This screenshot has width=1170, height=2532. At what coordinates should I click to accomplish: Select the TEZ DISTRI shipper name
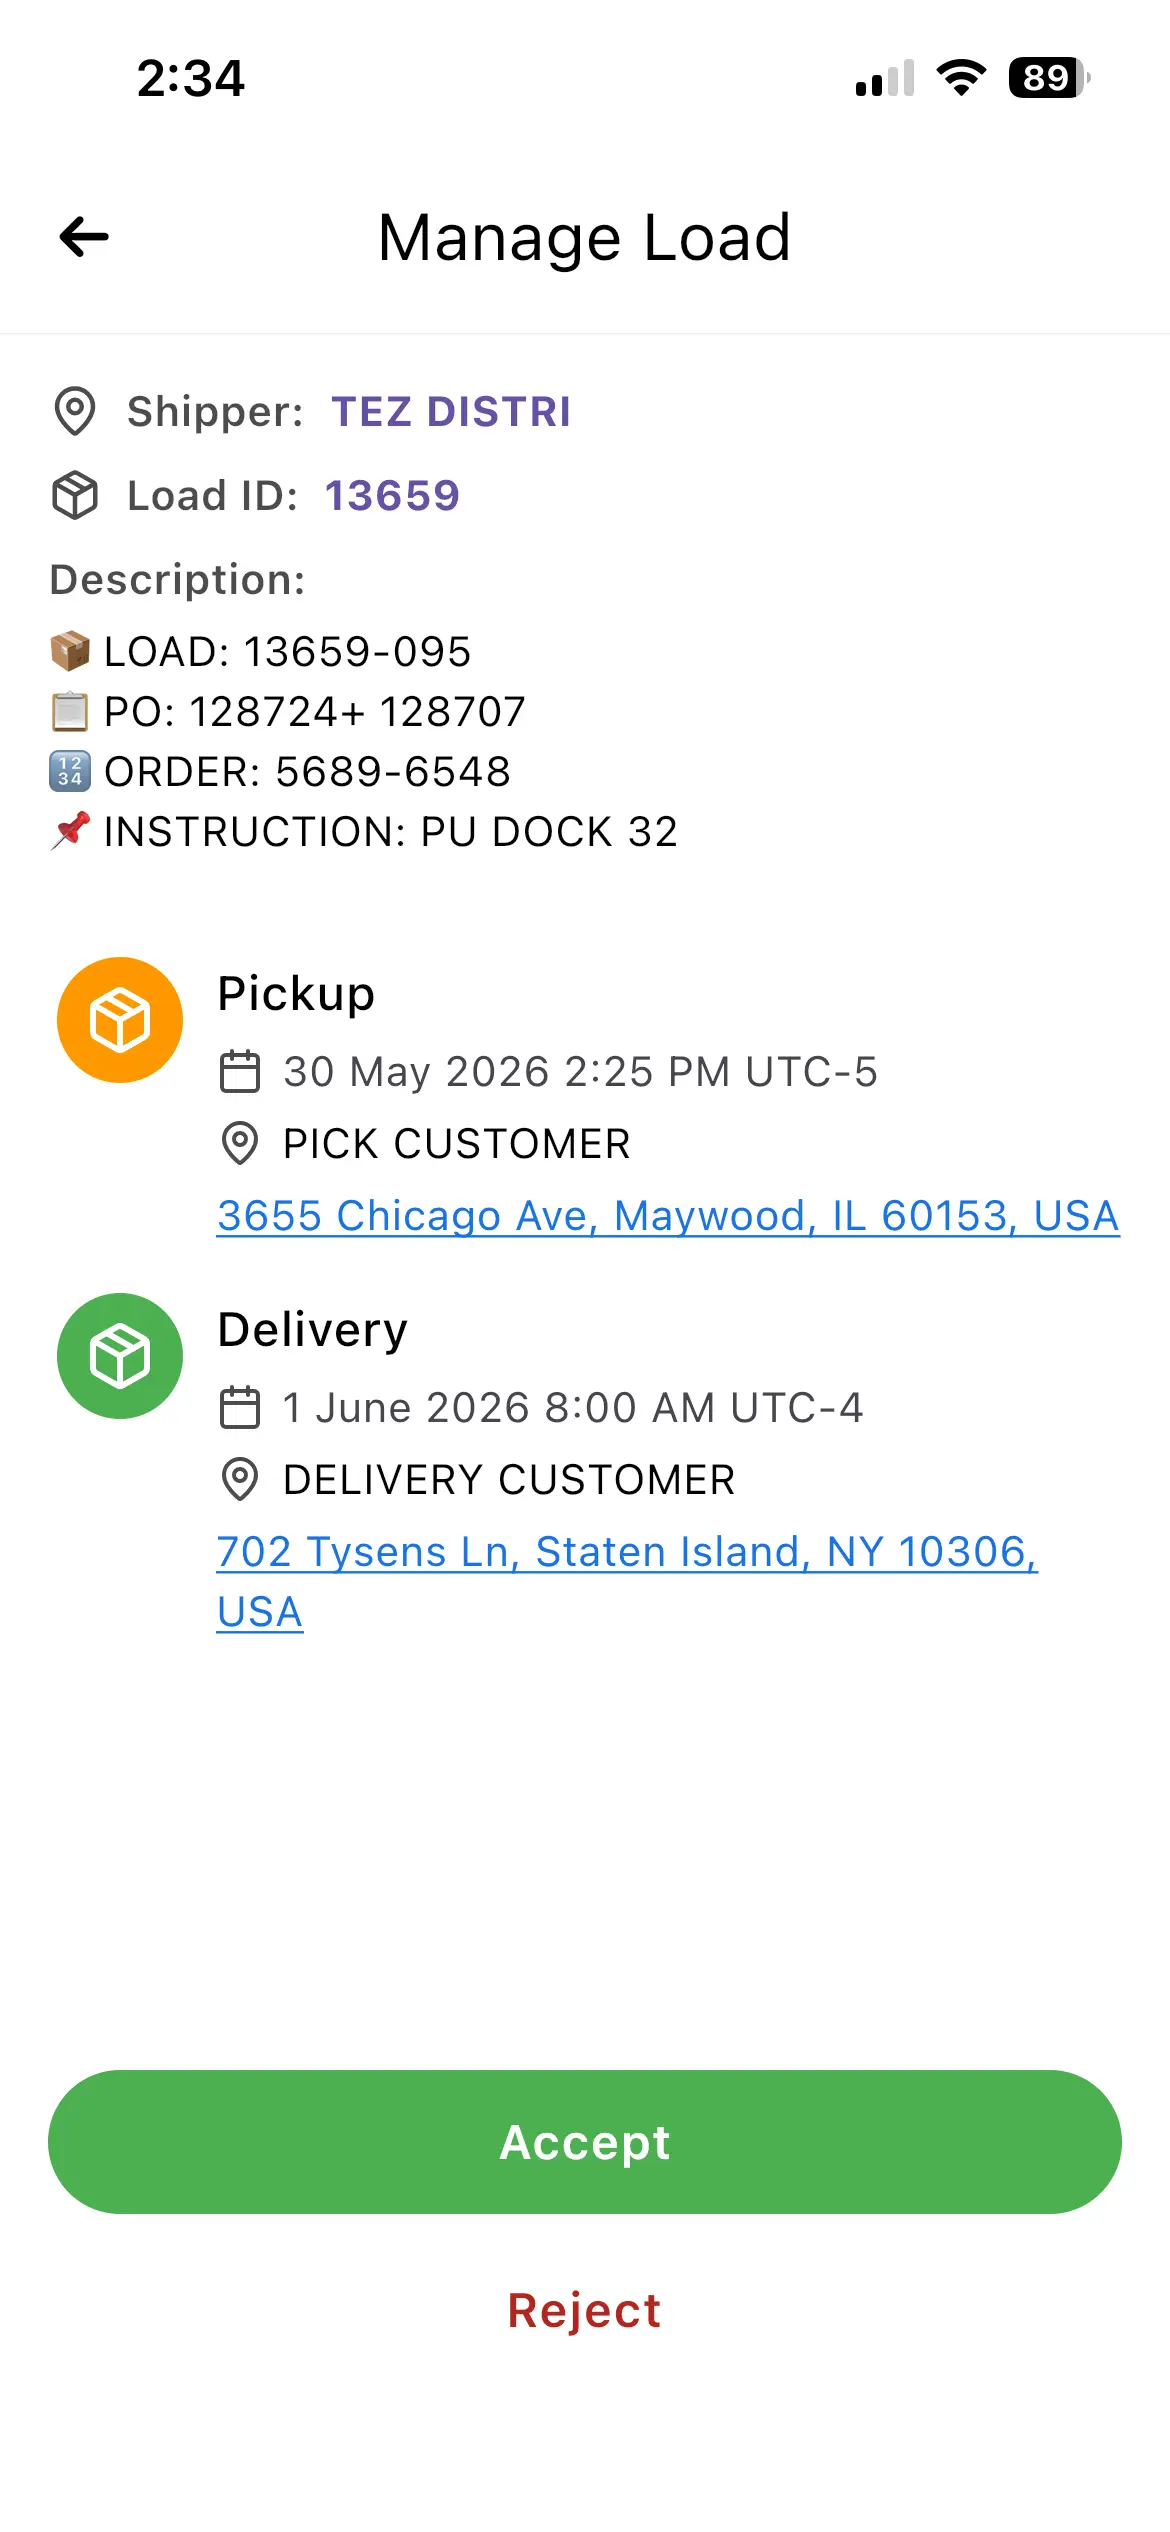pyautogui.click(x=451, y=412)
